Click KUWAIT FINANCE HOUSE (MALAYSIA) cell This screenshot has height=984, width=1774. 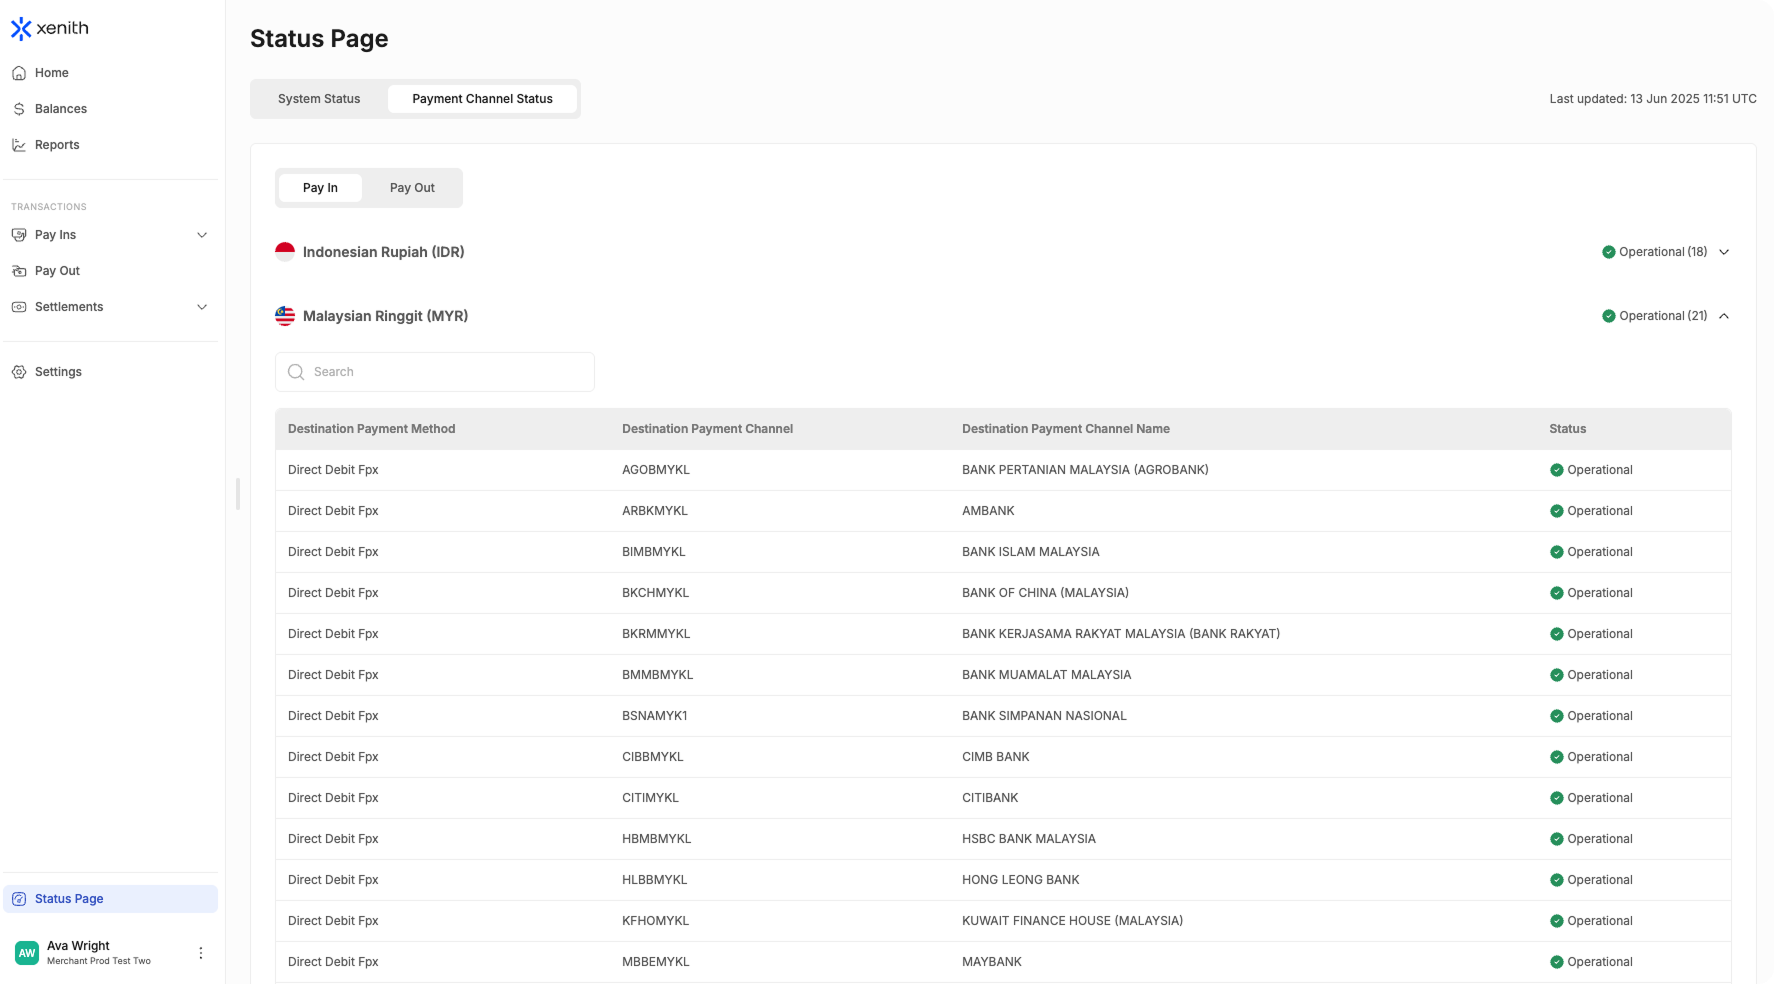[1072, 921]
